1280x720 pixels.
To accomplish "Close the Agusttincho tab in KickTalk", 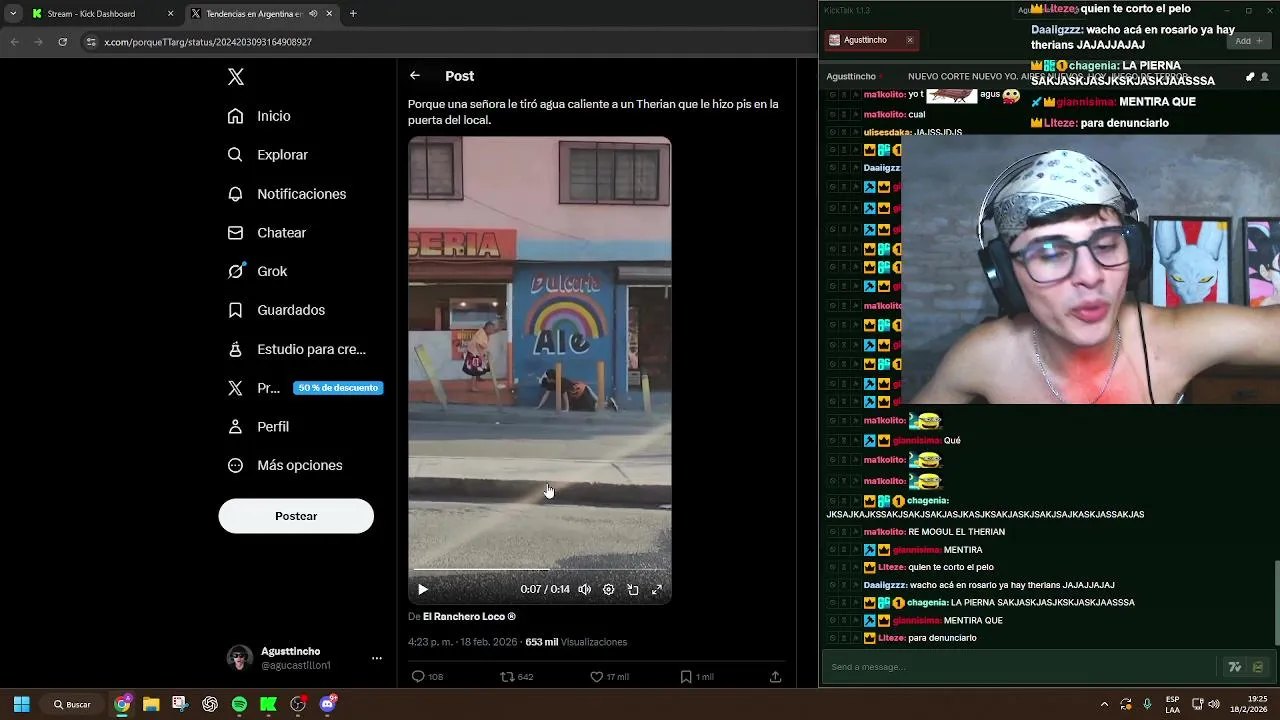I will 910,40.
